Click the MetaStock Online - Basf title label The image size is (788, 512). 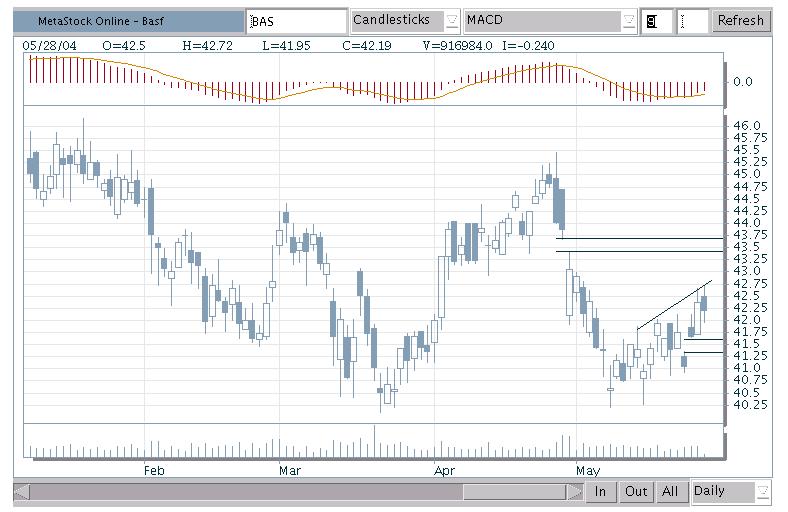point(101,21)
